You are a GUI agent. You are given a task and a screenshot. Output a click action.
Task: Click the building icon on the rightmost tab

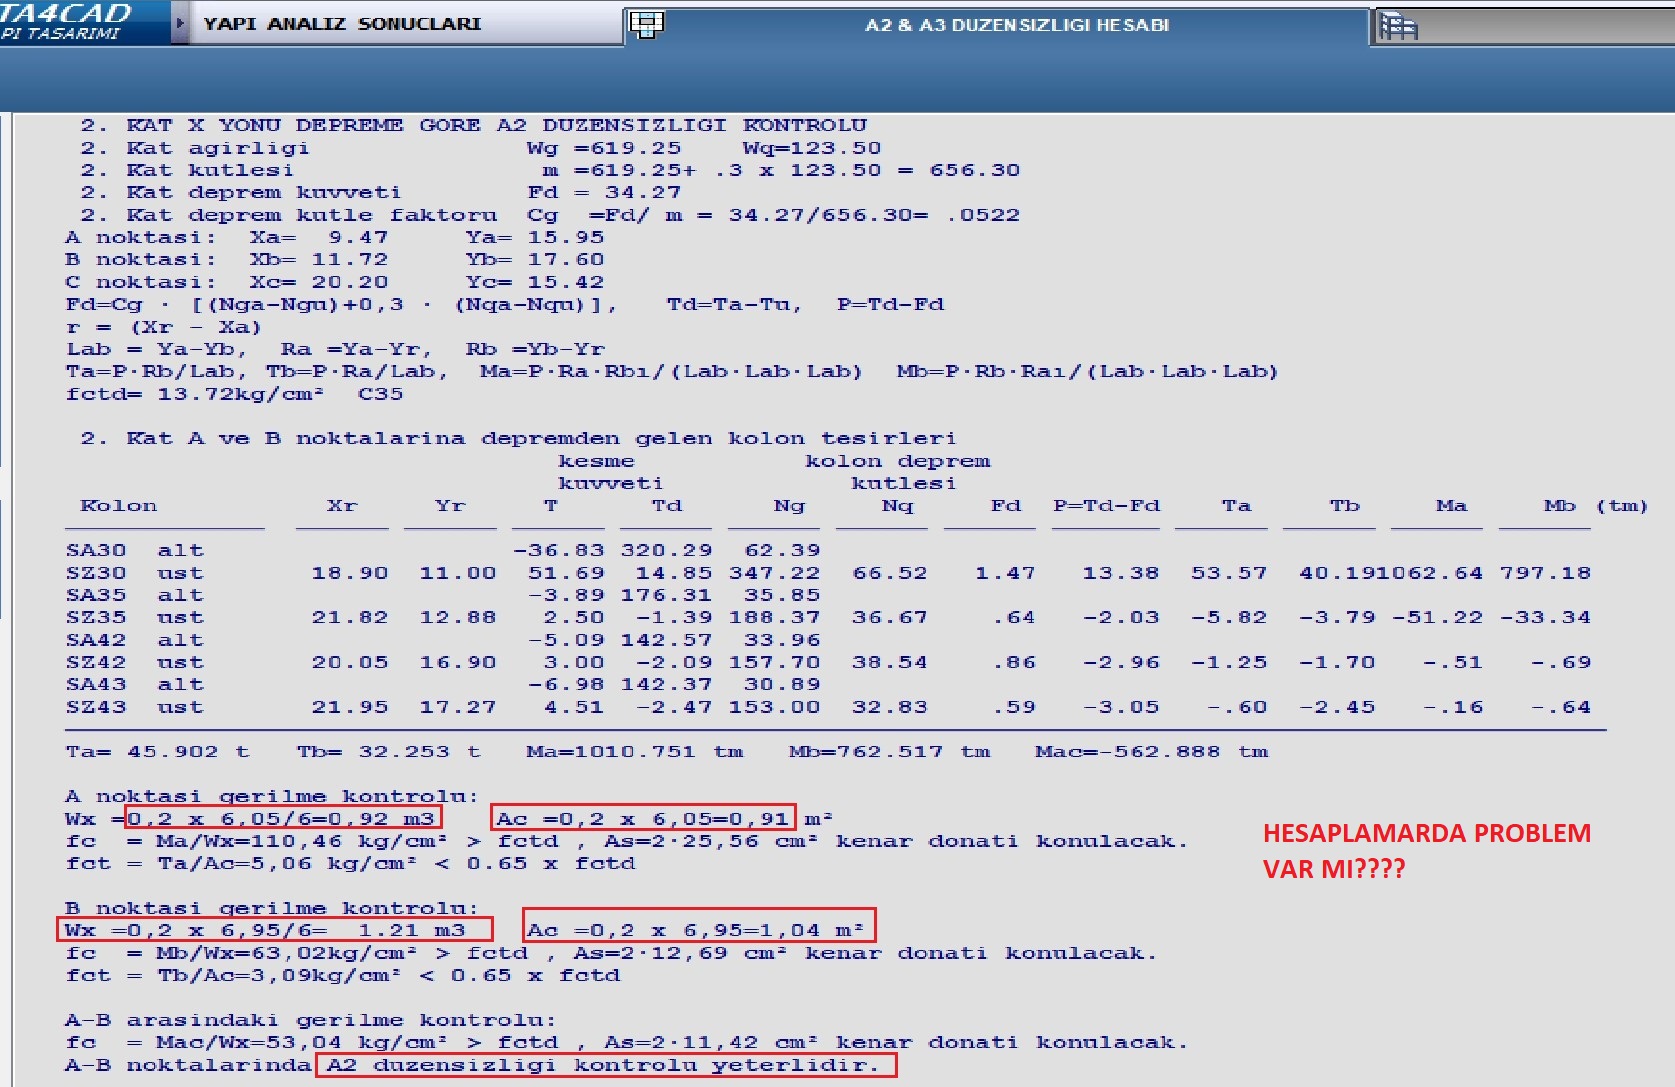click(x=1398, y=26)
